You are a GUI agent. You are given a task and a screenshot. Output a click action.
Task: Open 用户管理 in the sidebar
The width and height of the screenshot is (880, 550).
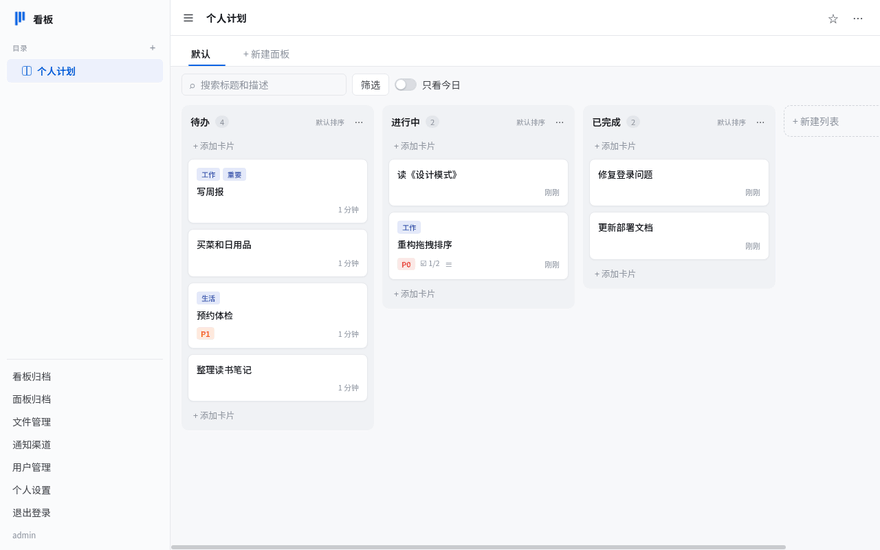[32, 467]
